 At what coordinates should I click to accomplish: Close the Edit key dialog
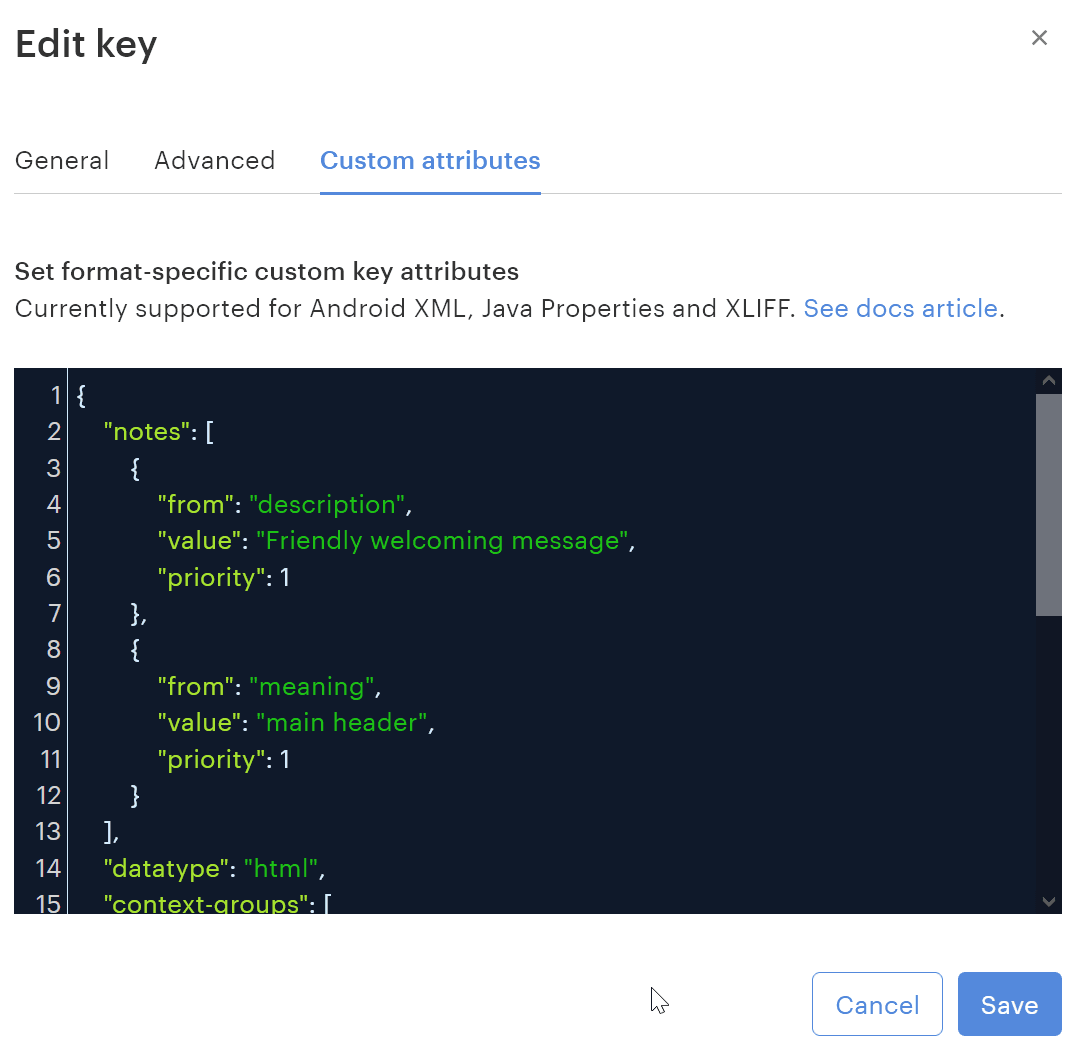(x=1039, y=38)
